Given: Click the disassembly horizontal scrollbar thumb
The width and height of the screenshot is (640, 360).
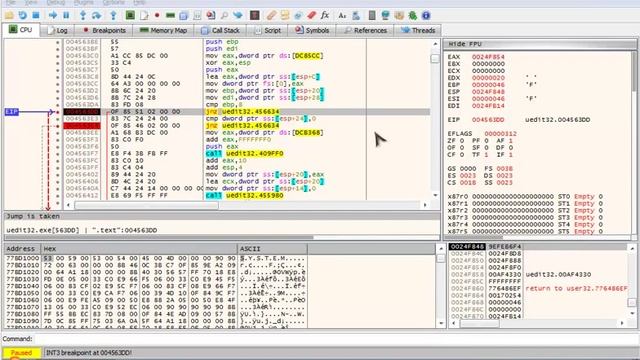Looking at the screenshot, I should tap(146, 205).
